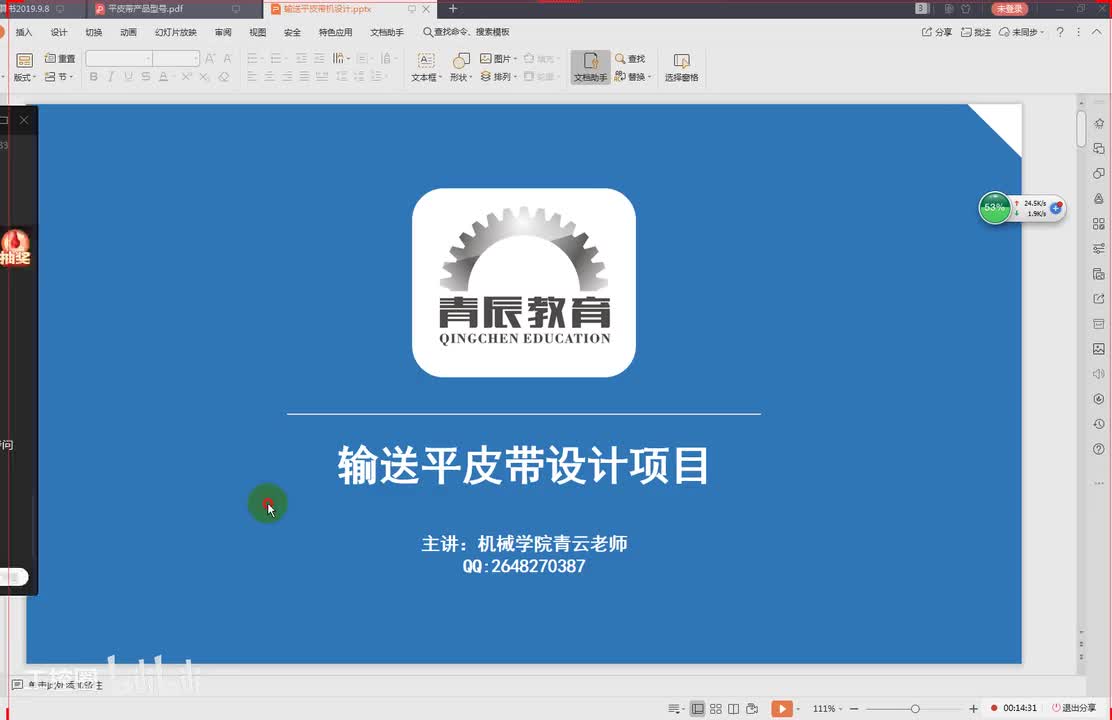Open the 形状 shapes gallery
This screenshot has width=1112, height=720.
click(460, 67)
